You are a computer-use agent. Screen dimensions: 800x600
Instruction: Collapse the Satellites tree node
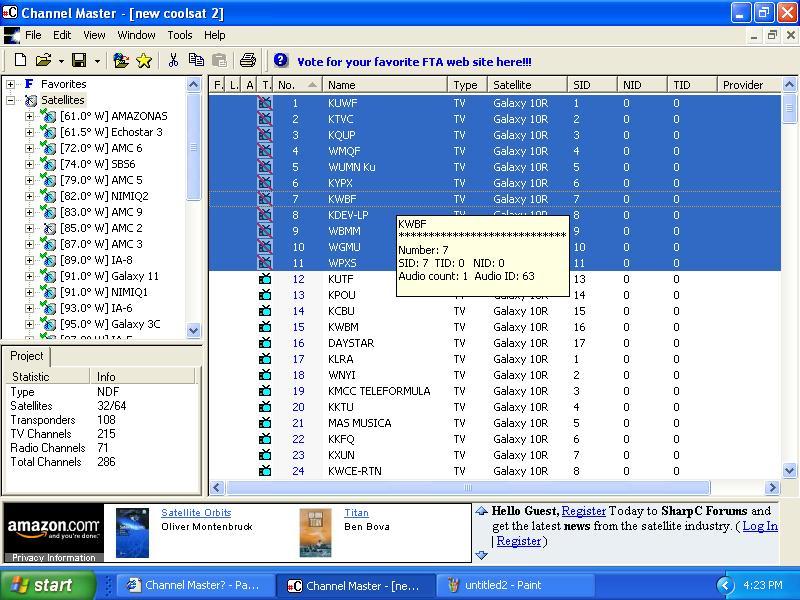click(10, 101)
